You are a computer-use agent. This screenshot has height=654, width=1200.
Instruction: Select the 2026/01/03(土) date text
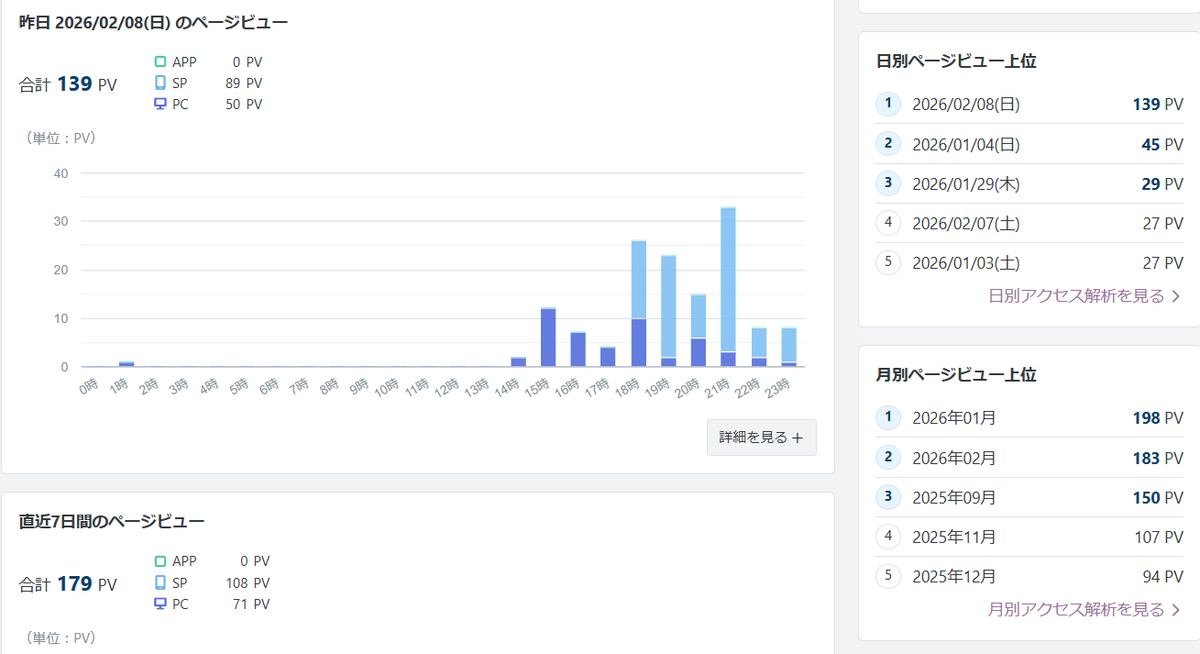pyautogui.click(x=966, y=262)
